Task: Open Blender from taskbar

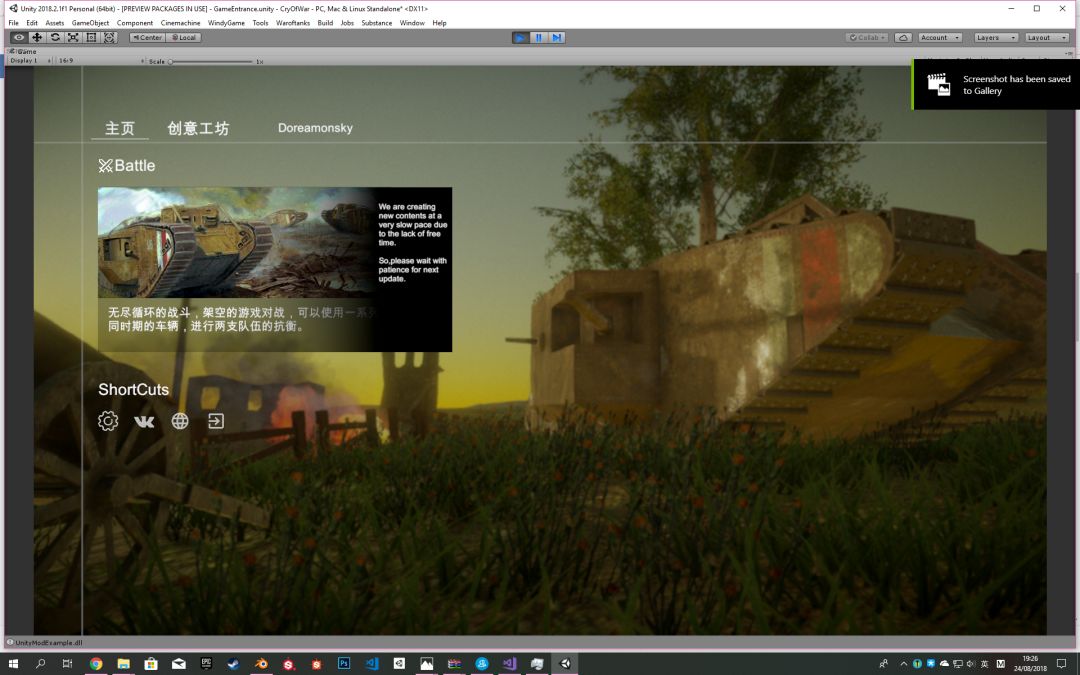Action: 261,663
